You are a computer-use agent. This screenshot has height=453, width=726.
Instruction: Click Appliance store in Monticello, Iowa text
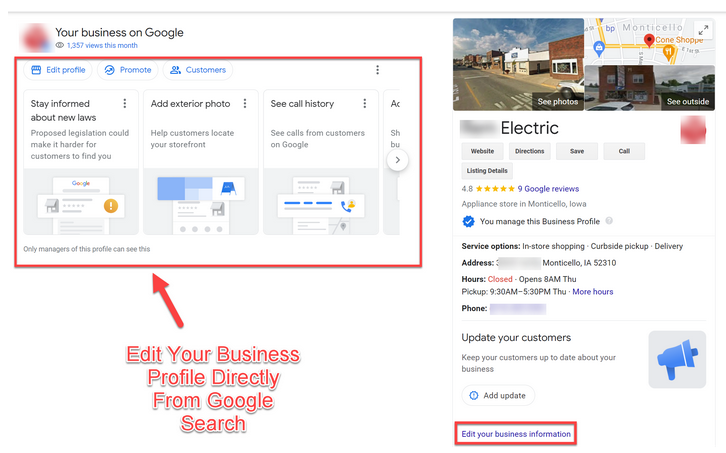(x=524, y=204)
